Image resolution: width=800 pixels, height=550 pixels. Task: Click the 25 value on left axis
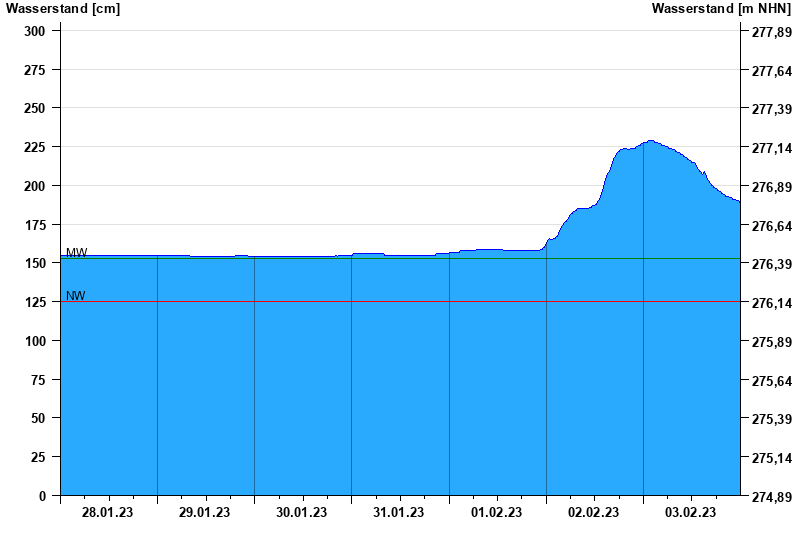coord(38,457)
